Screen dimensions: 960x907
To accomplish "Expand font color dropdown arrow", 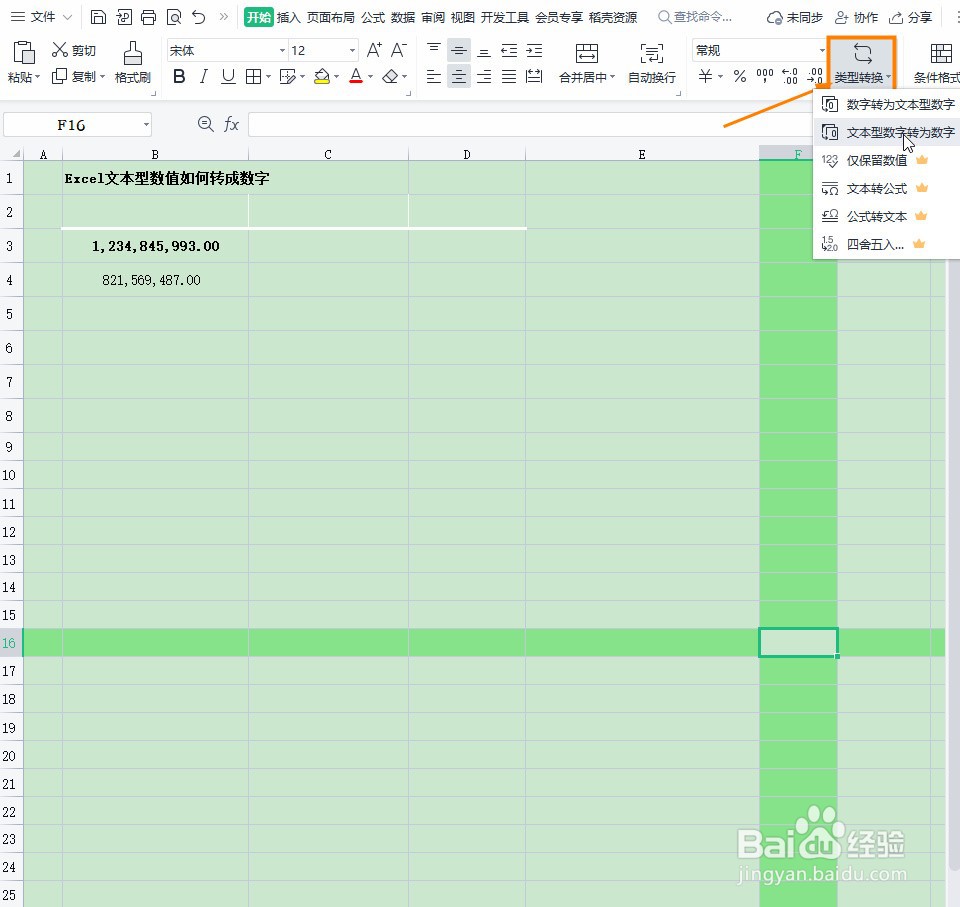I will 370,77.
